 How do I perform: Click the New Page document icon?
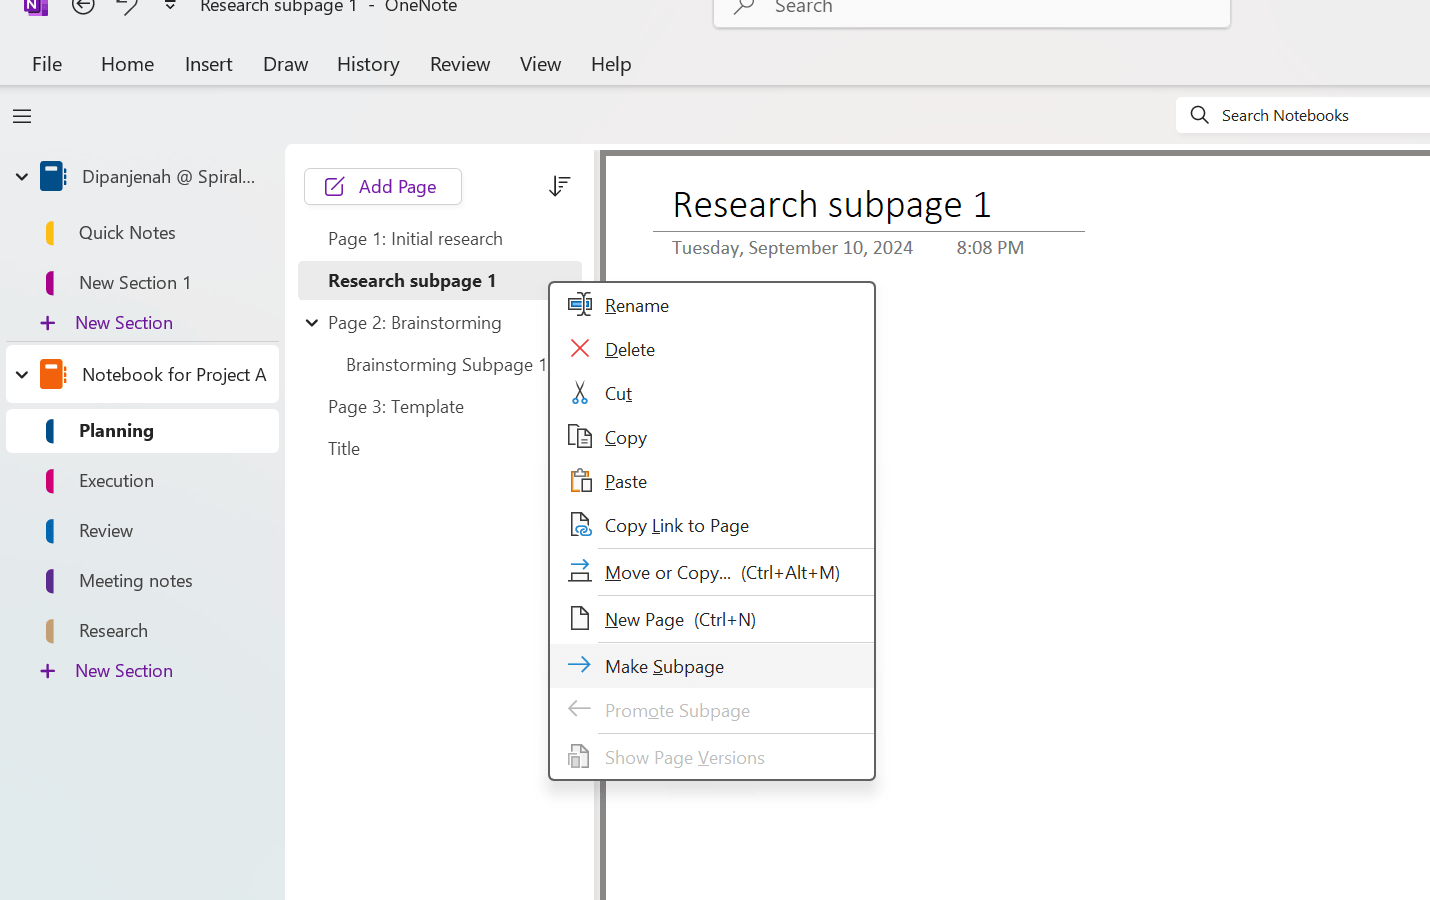[580, 618]
